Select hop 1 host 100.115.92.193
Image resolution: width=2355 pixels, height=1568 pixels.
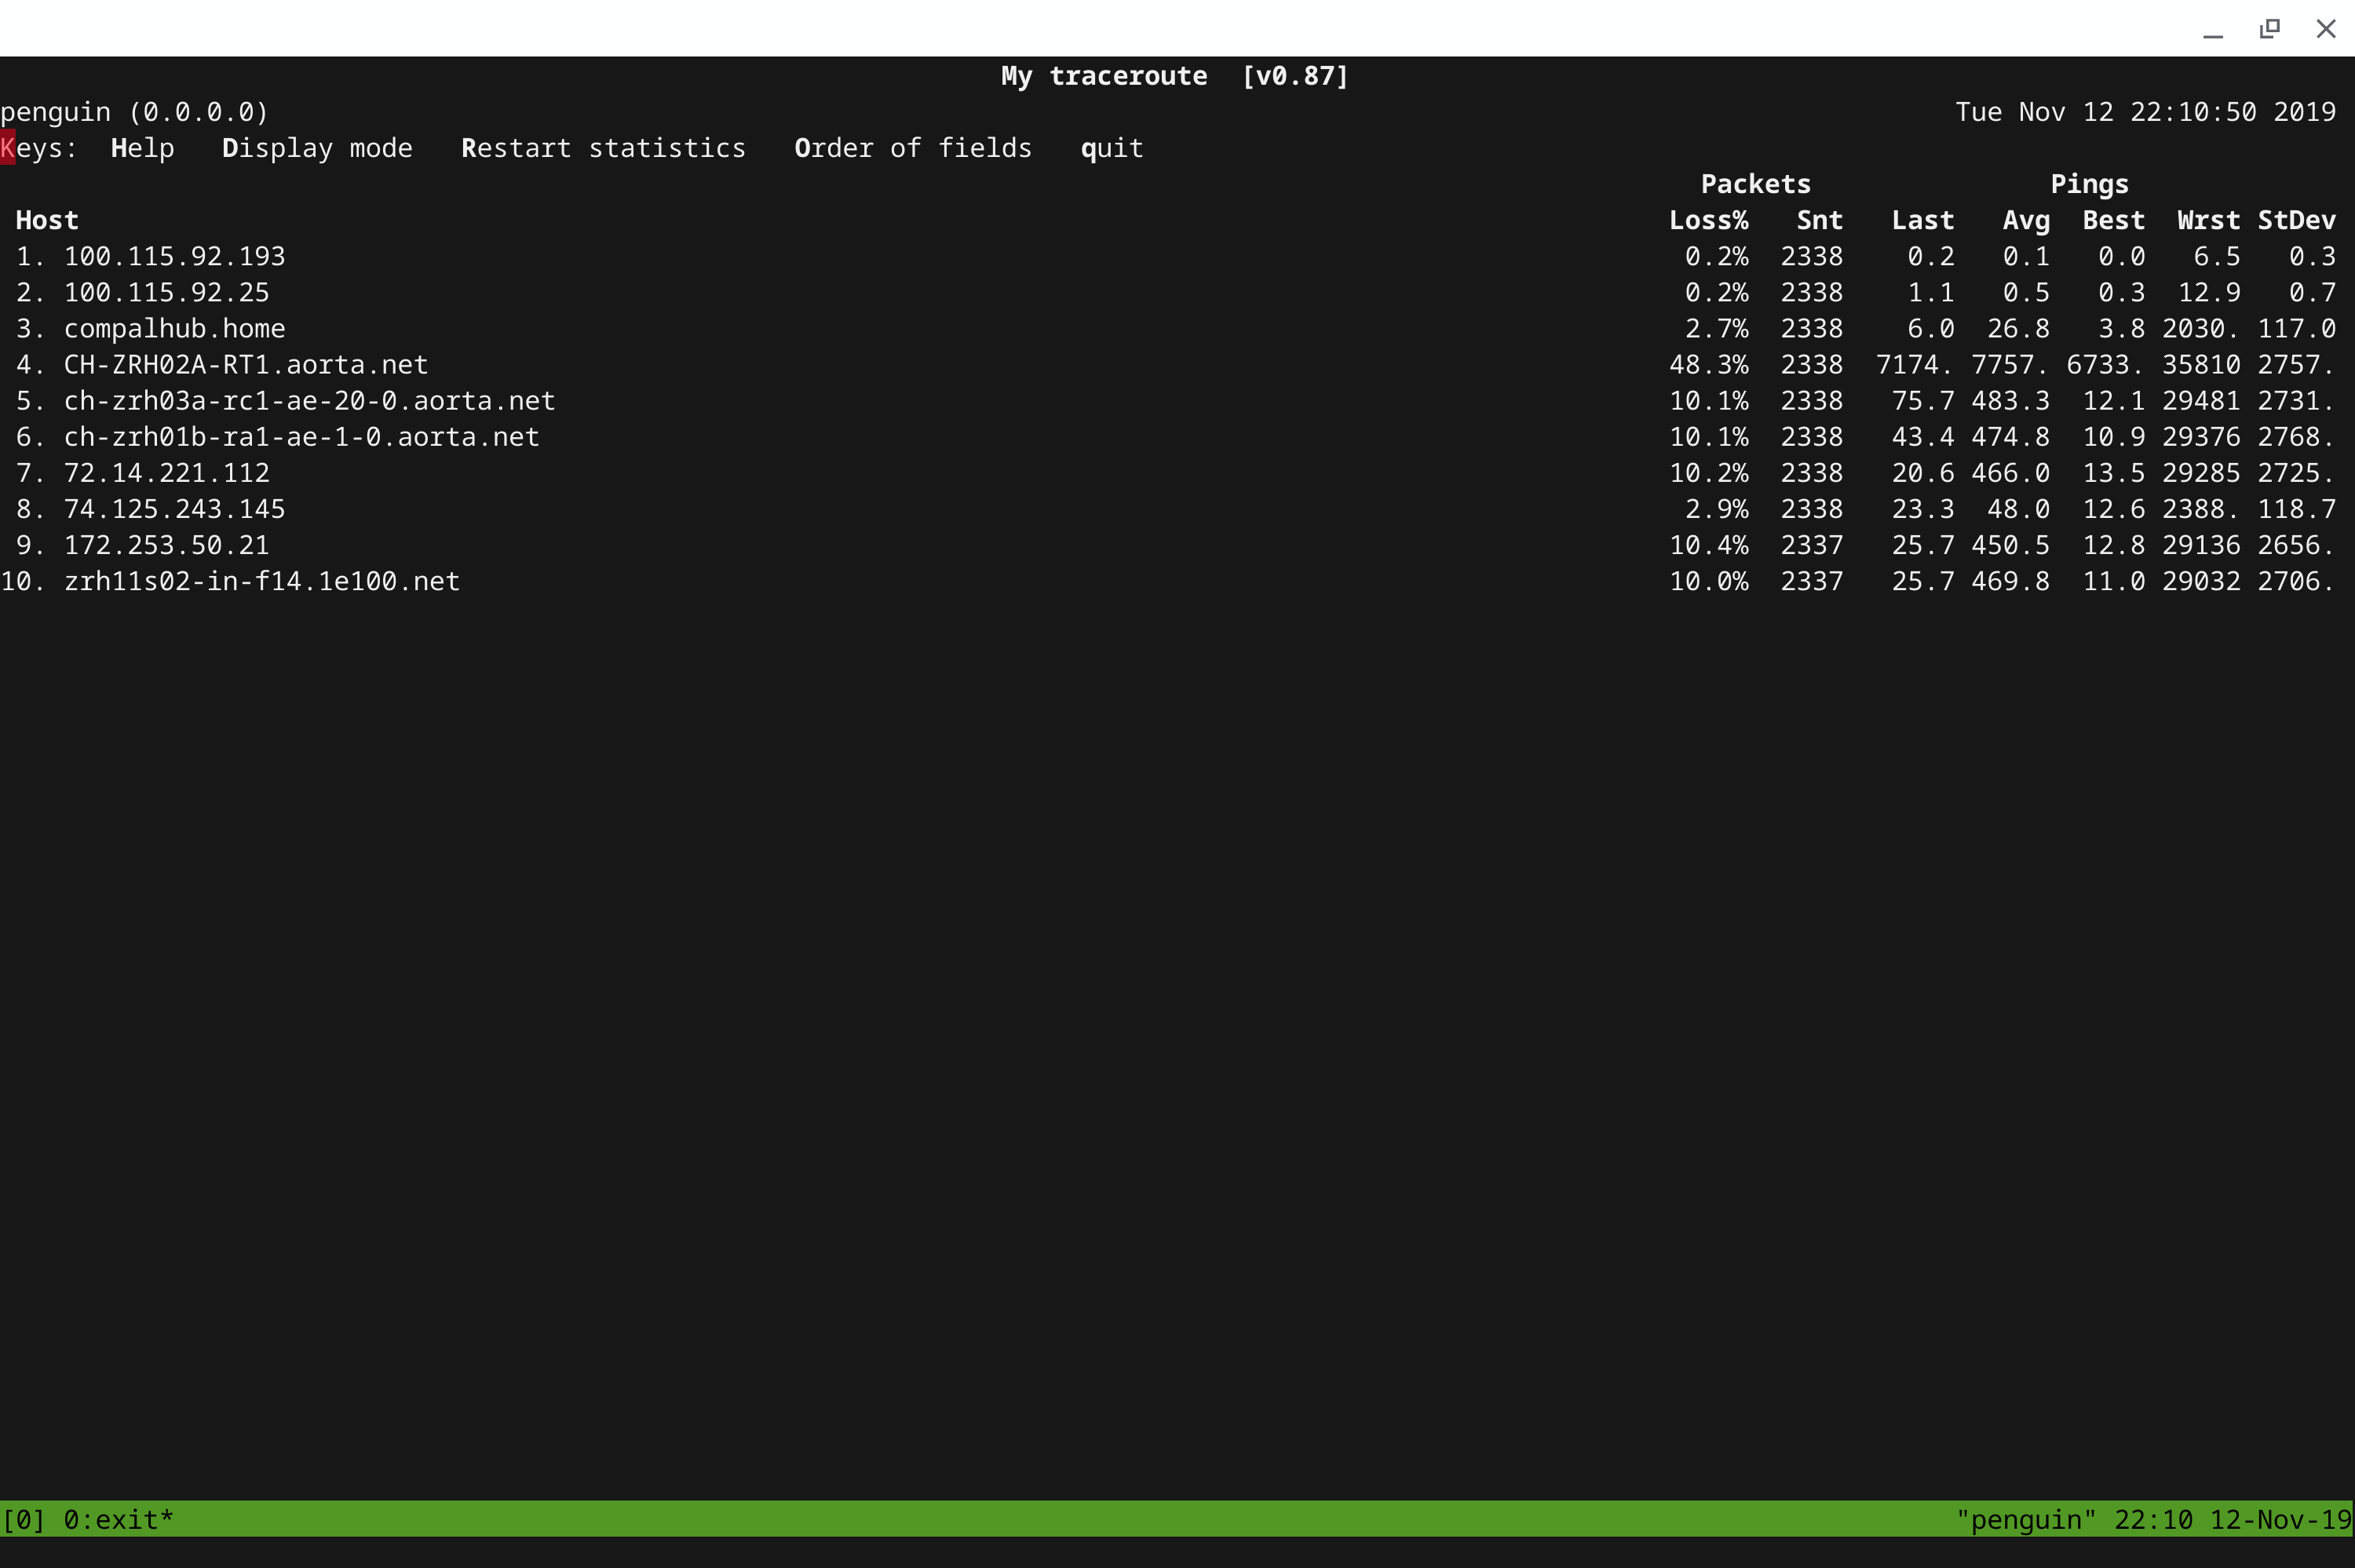pos(174,256)
